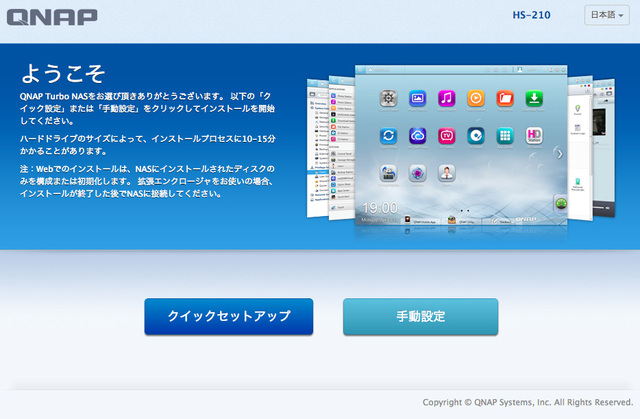Screen dimensions: 640x419
Task: Click the Control Panel gear icon in preview
Action: pyautogui.click(x=388, y=98)
